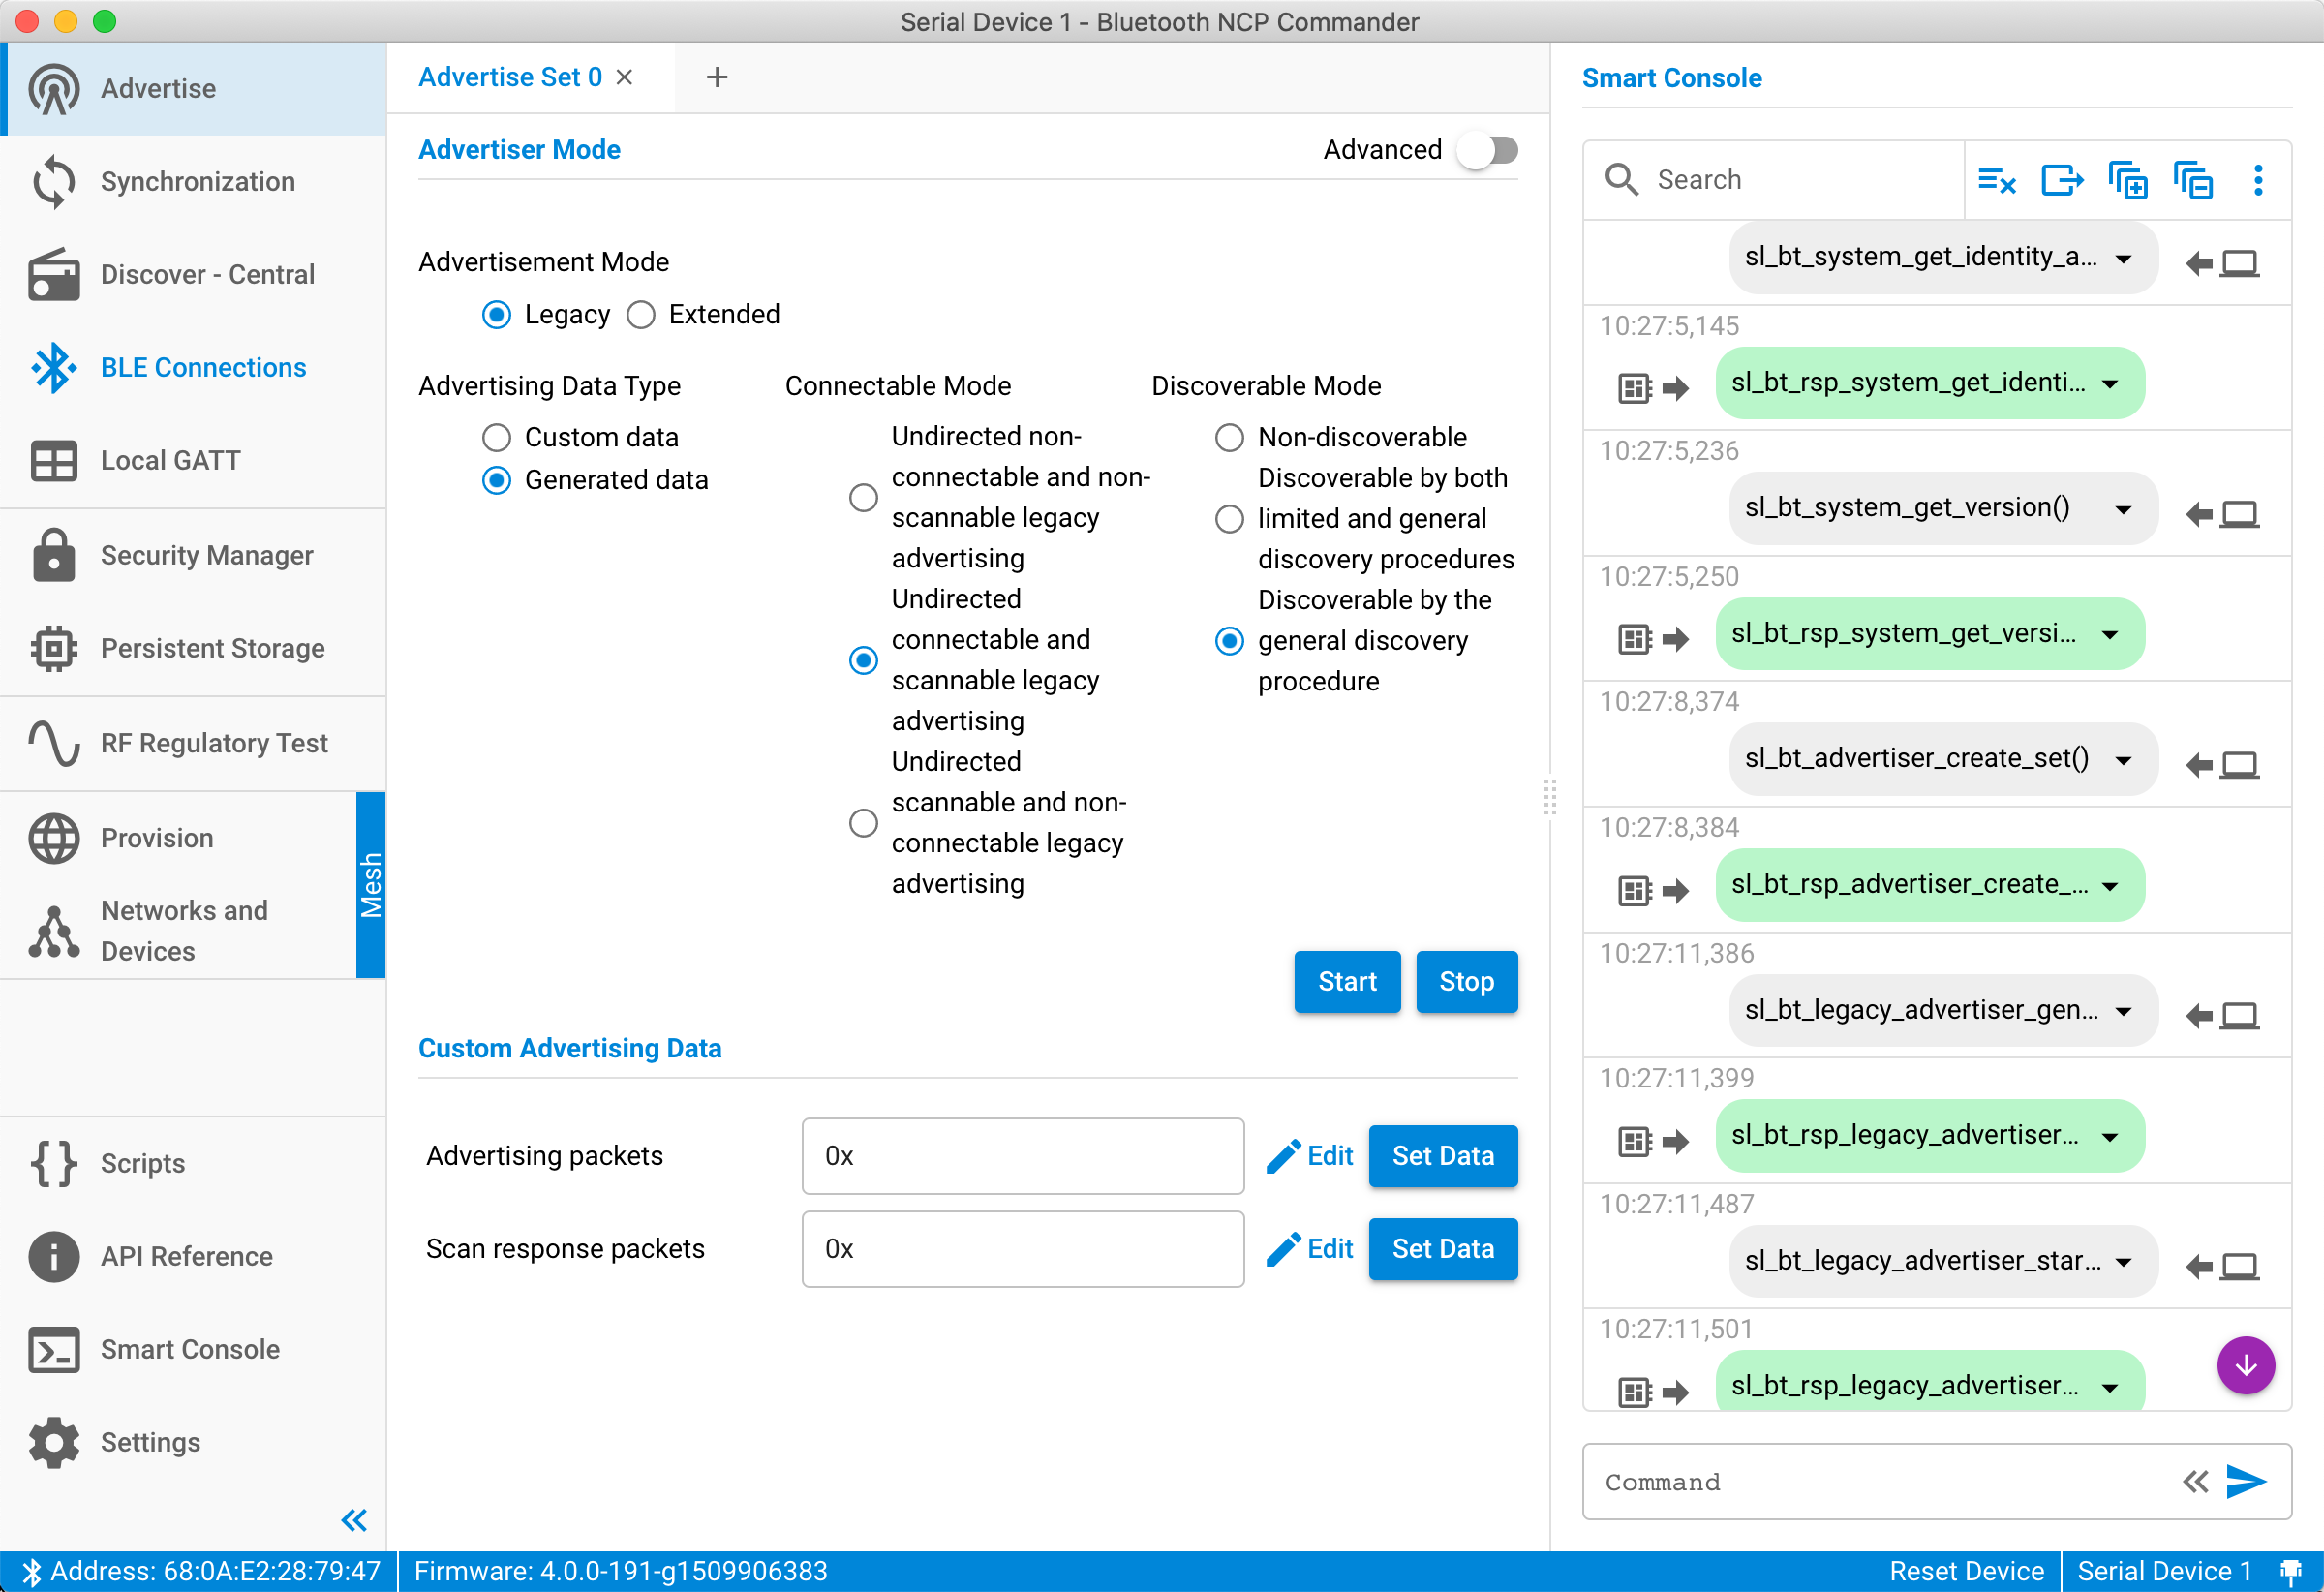
Task: Click the send command arrow icon
Action: 2246,1481
